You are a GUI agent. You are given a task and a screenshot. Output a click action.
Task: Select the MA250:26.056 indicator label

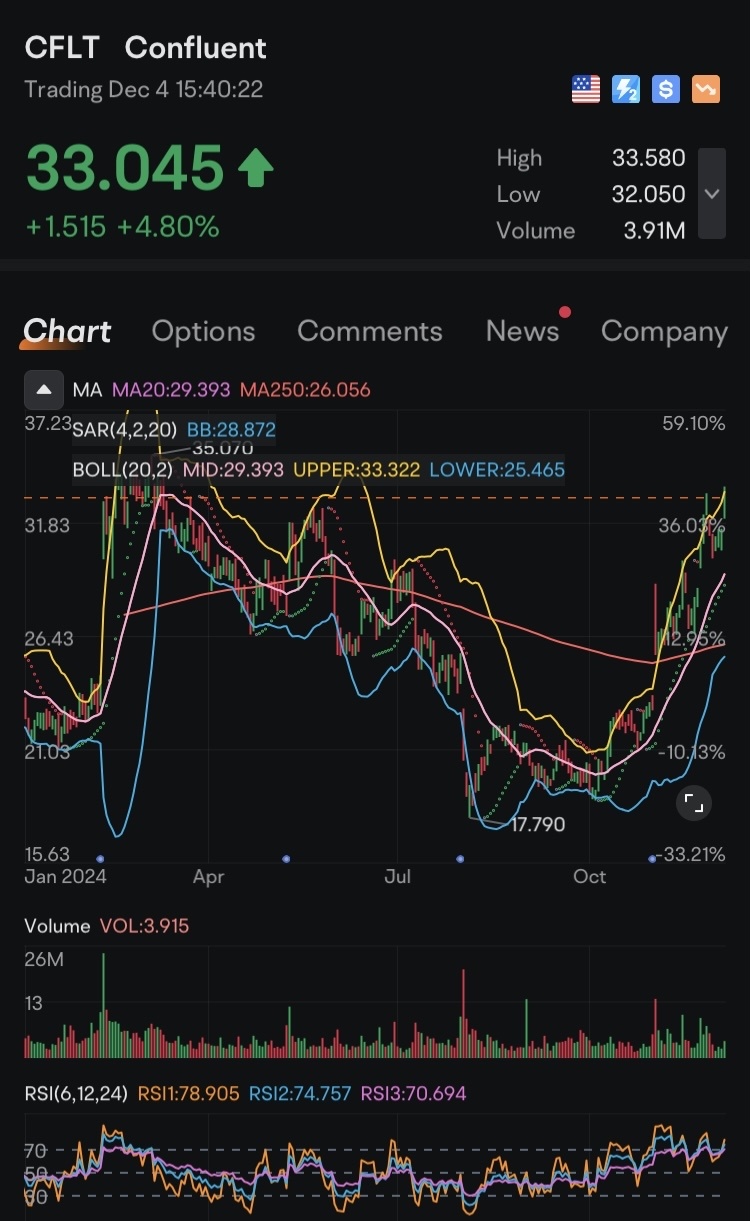[305, 390]
